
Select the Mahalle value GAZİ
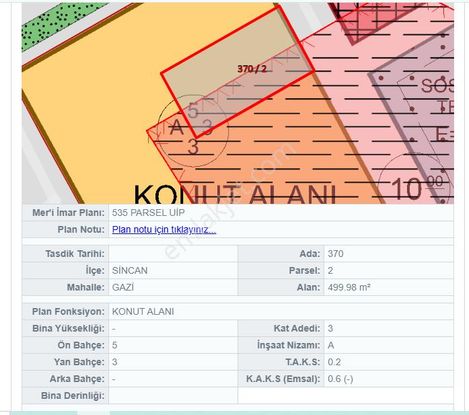point(123,287)
